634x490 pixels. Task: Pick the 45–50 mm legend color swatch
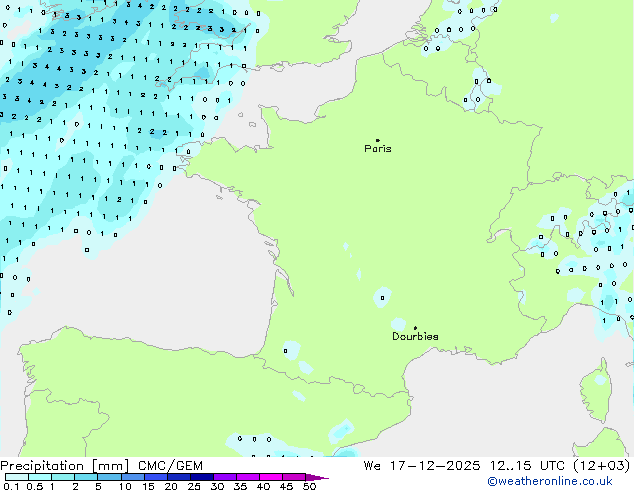coord(294,477)
